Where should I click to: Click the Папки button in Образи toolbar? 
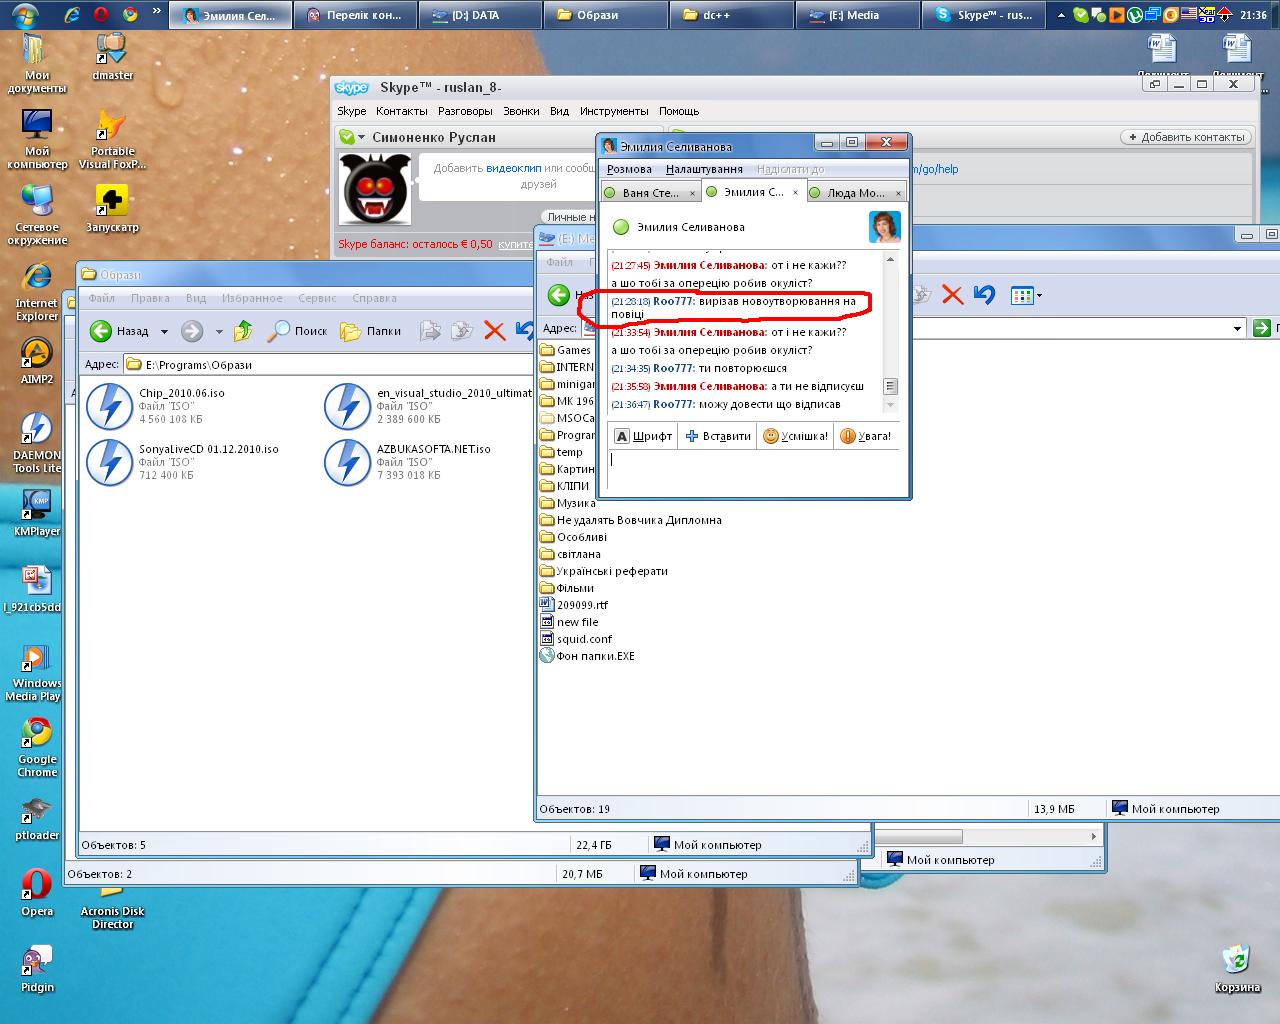(x=371, y=331)
